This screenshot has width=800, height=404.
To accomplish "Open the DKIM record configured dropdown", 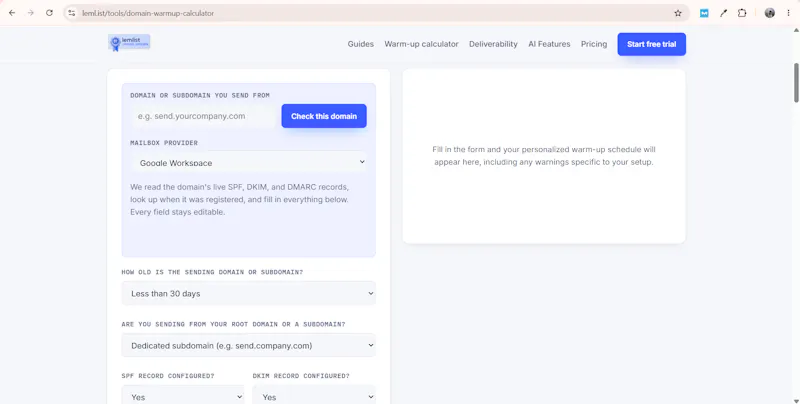I will coord(314,396).
